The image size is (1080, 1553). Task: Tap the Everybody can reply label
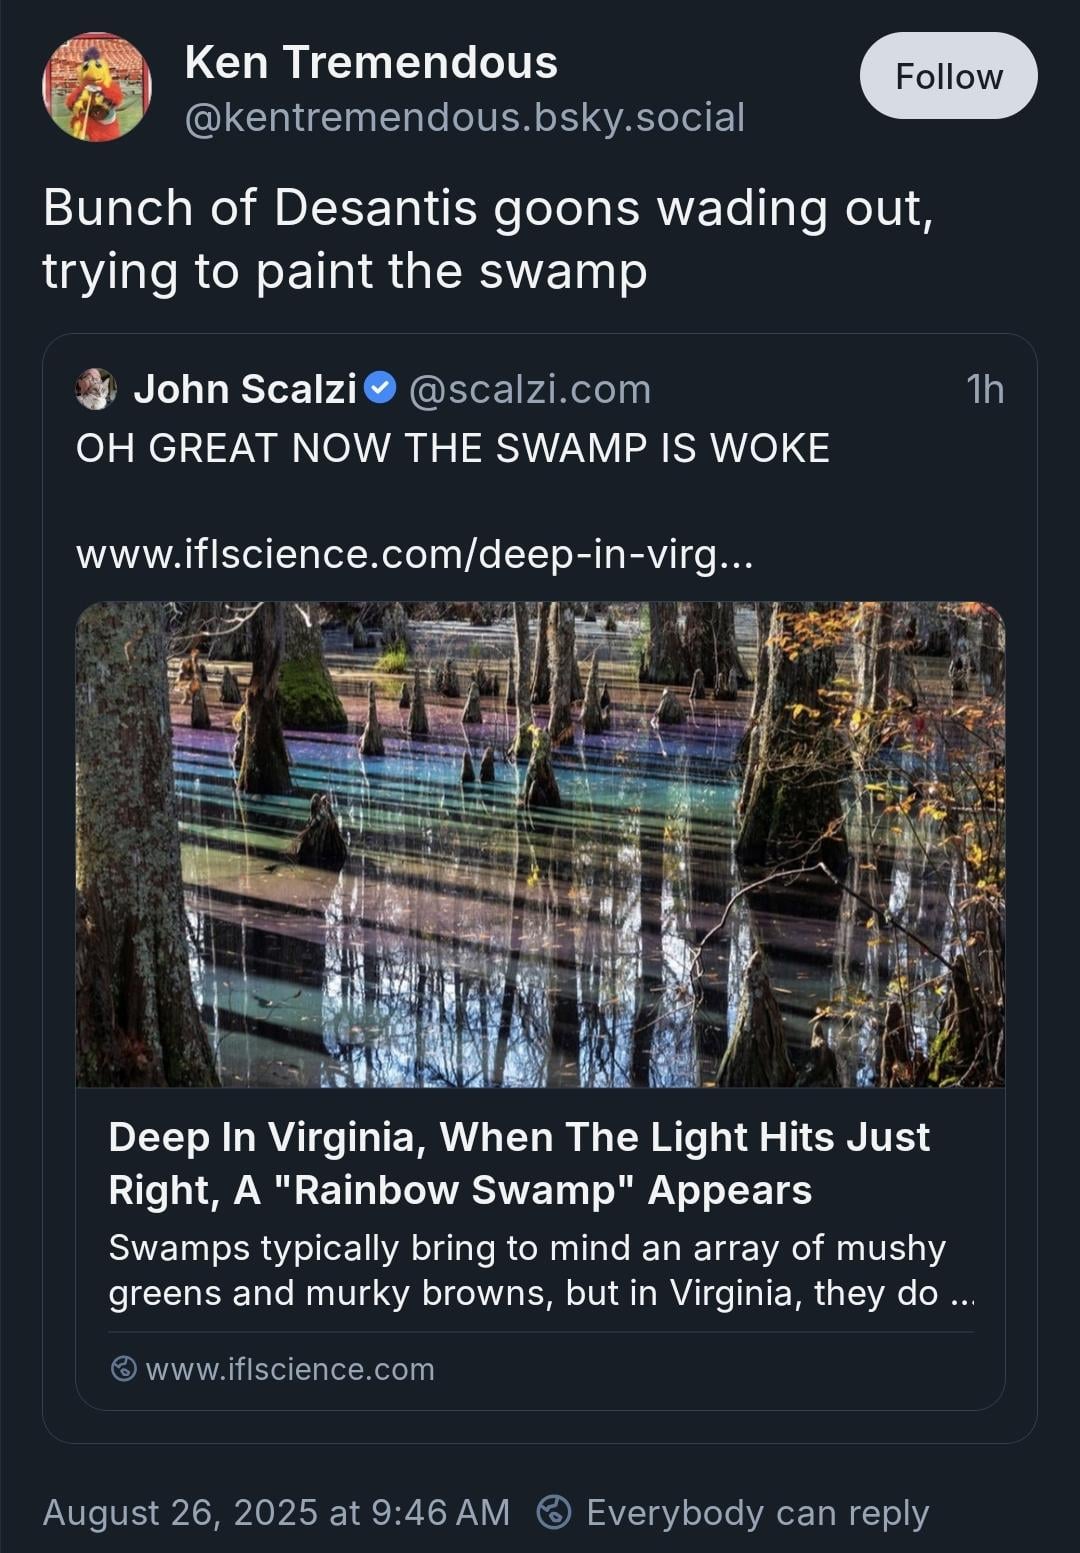758,1512
